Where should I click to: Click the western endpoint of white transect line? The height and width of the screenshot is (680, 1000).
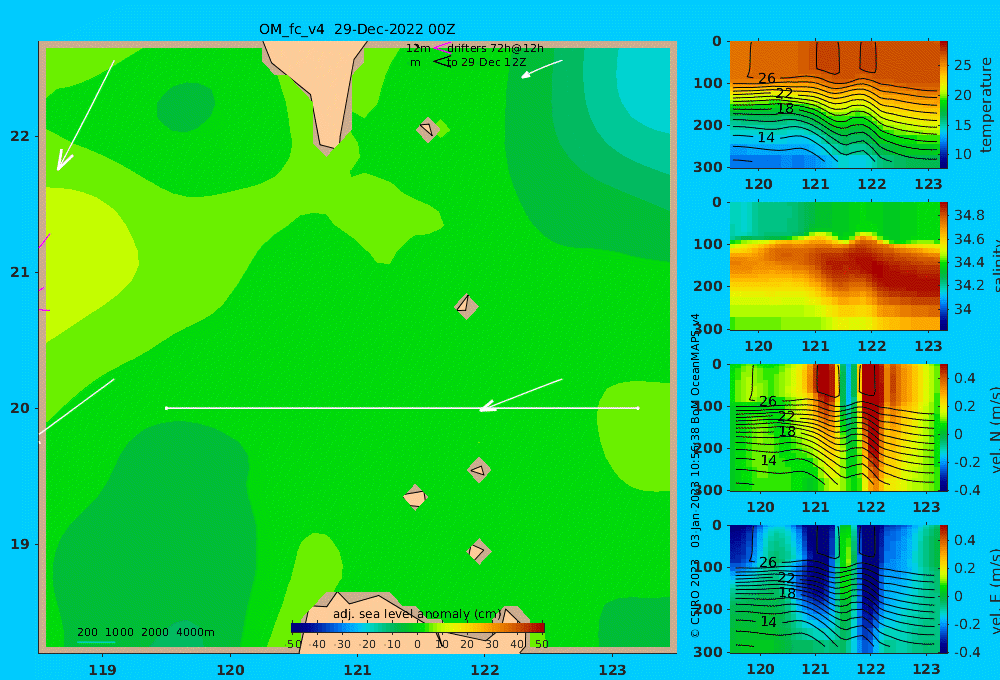(x=166, y=408)
